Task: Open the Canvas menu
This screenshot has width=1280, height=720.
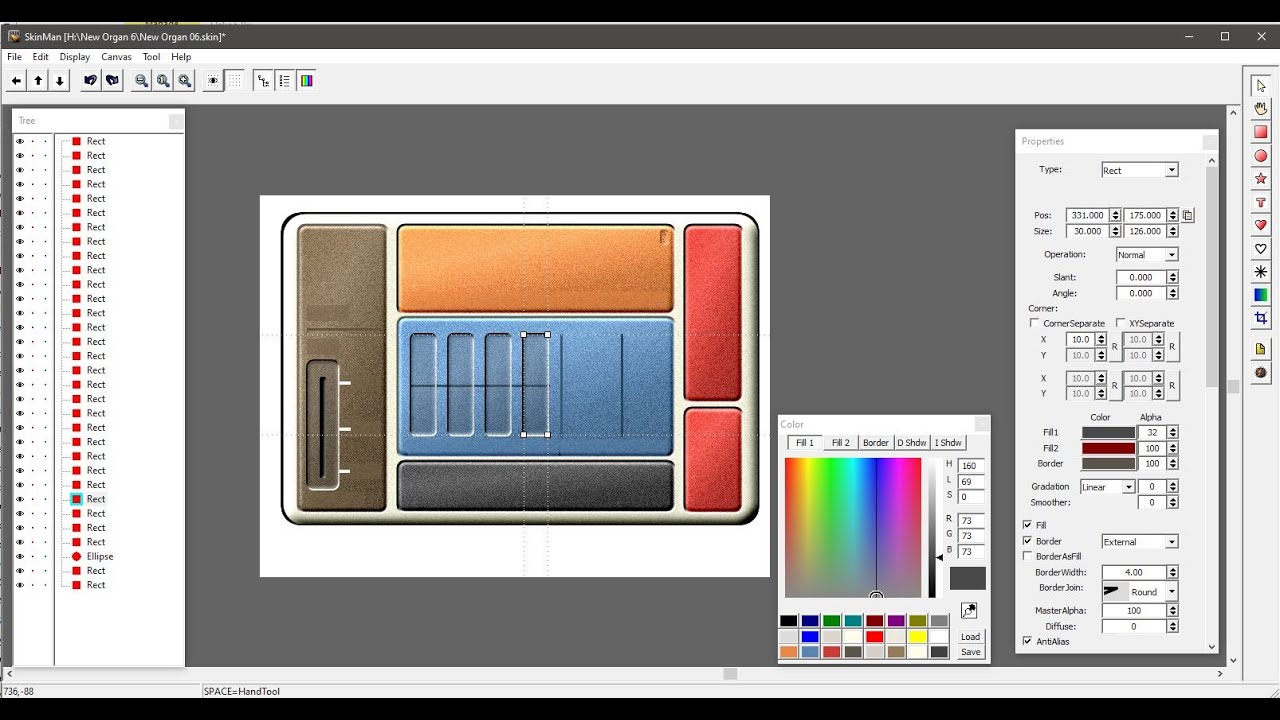Action: click(116, 57)
